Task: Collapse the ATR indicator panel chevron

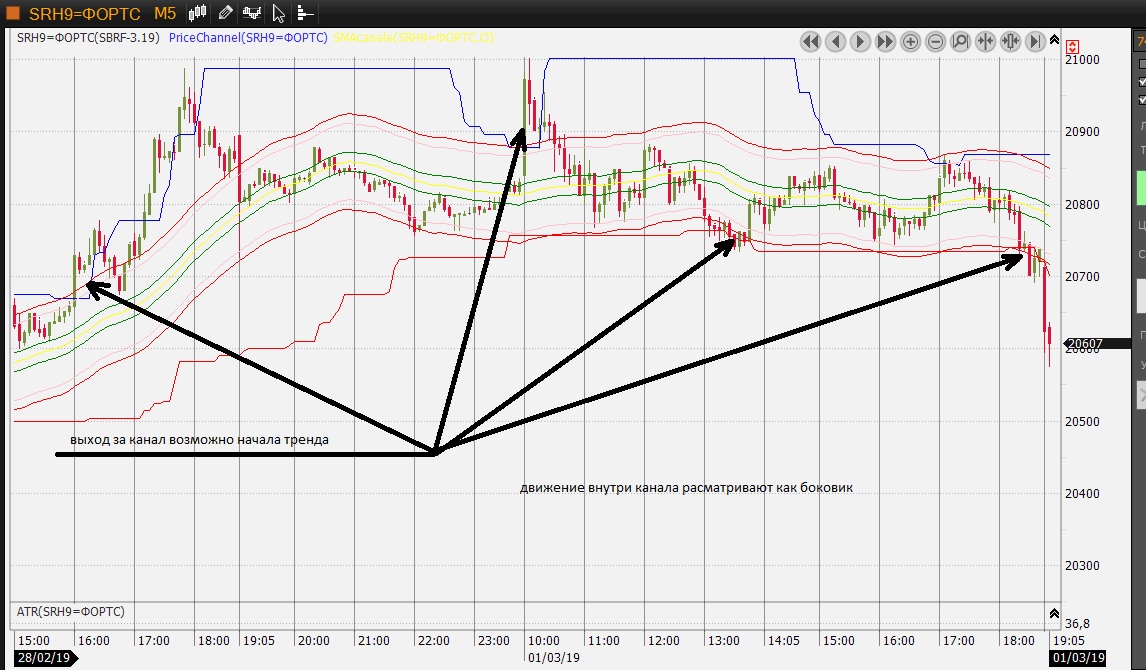Action: pos(1054,612)
